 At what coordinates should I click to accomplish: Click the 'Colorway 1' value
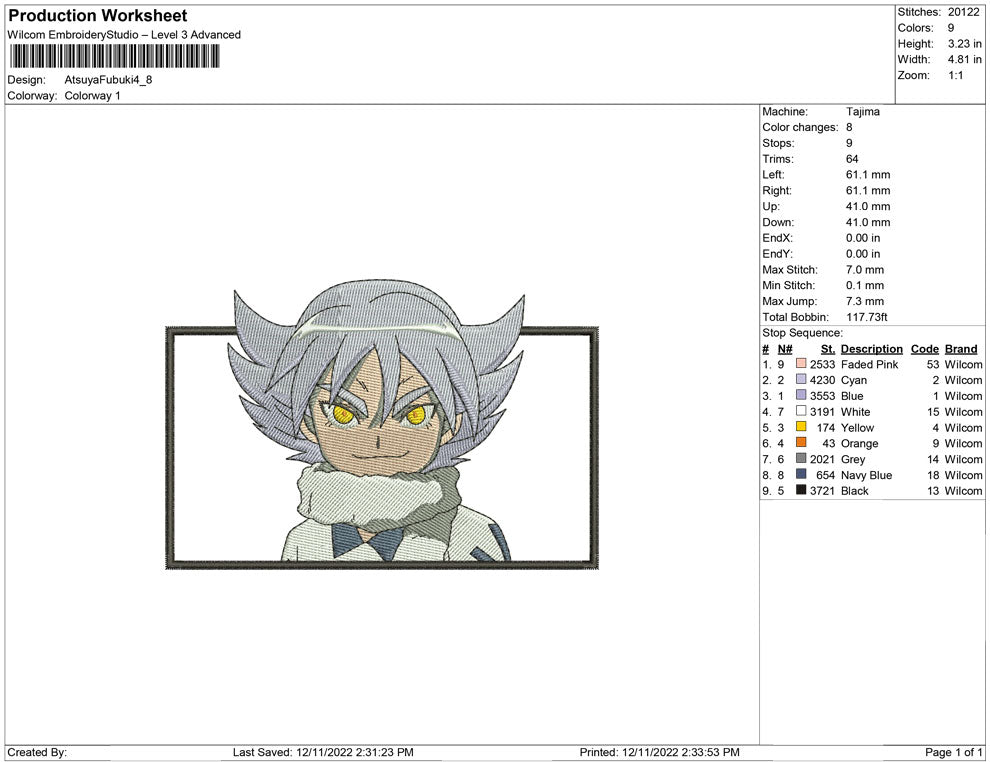pyautogui.click(x=92, y=96)
